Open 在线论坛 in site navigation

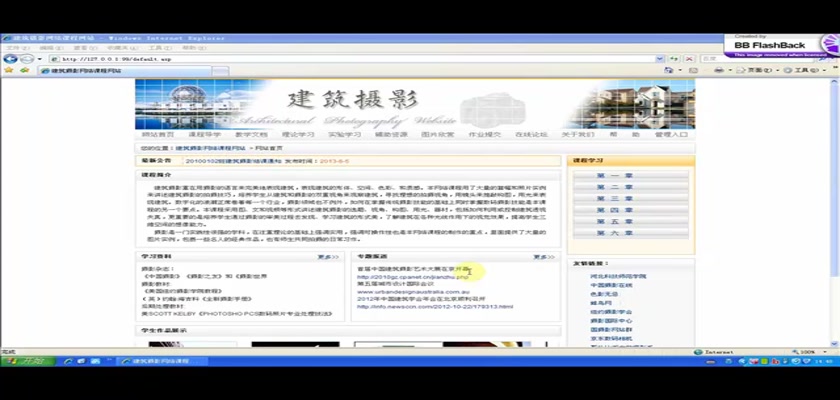[531, 134]
